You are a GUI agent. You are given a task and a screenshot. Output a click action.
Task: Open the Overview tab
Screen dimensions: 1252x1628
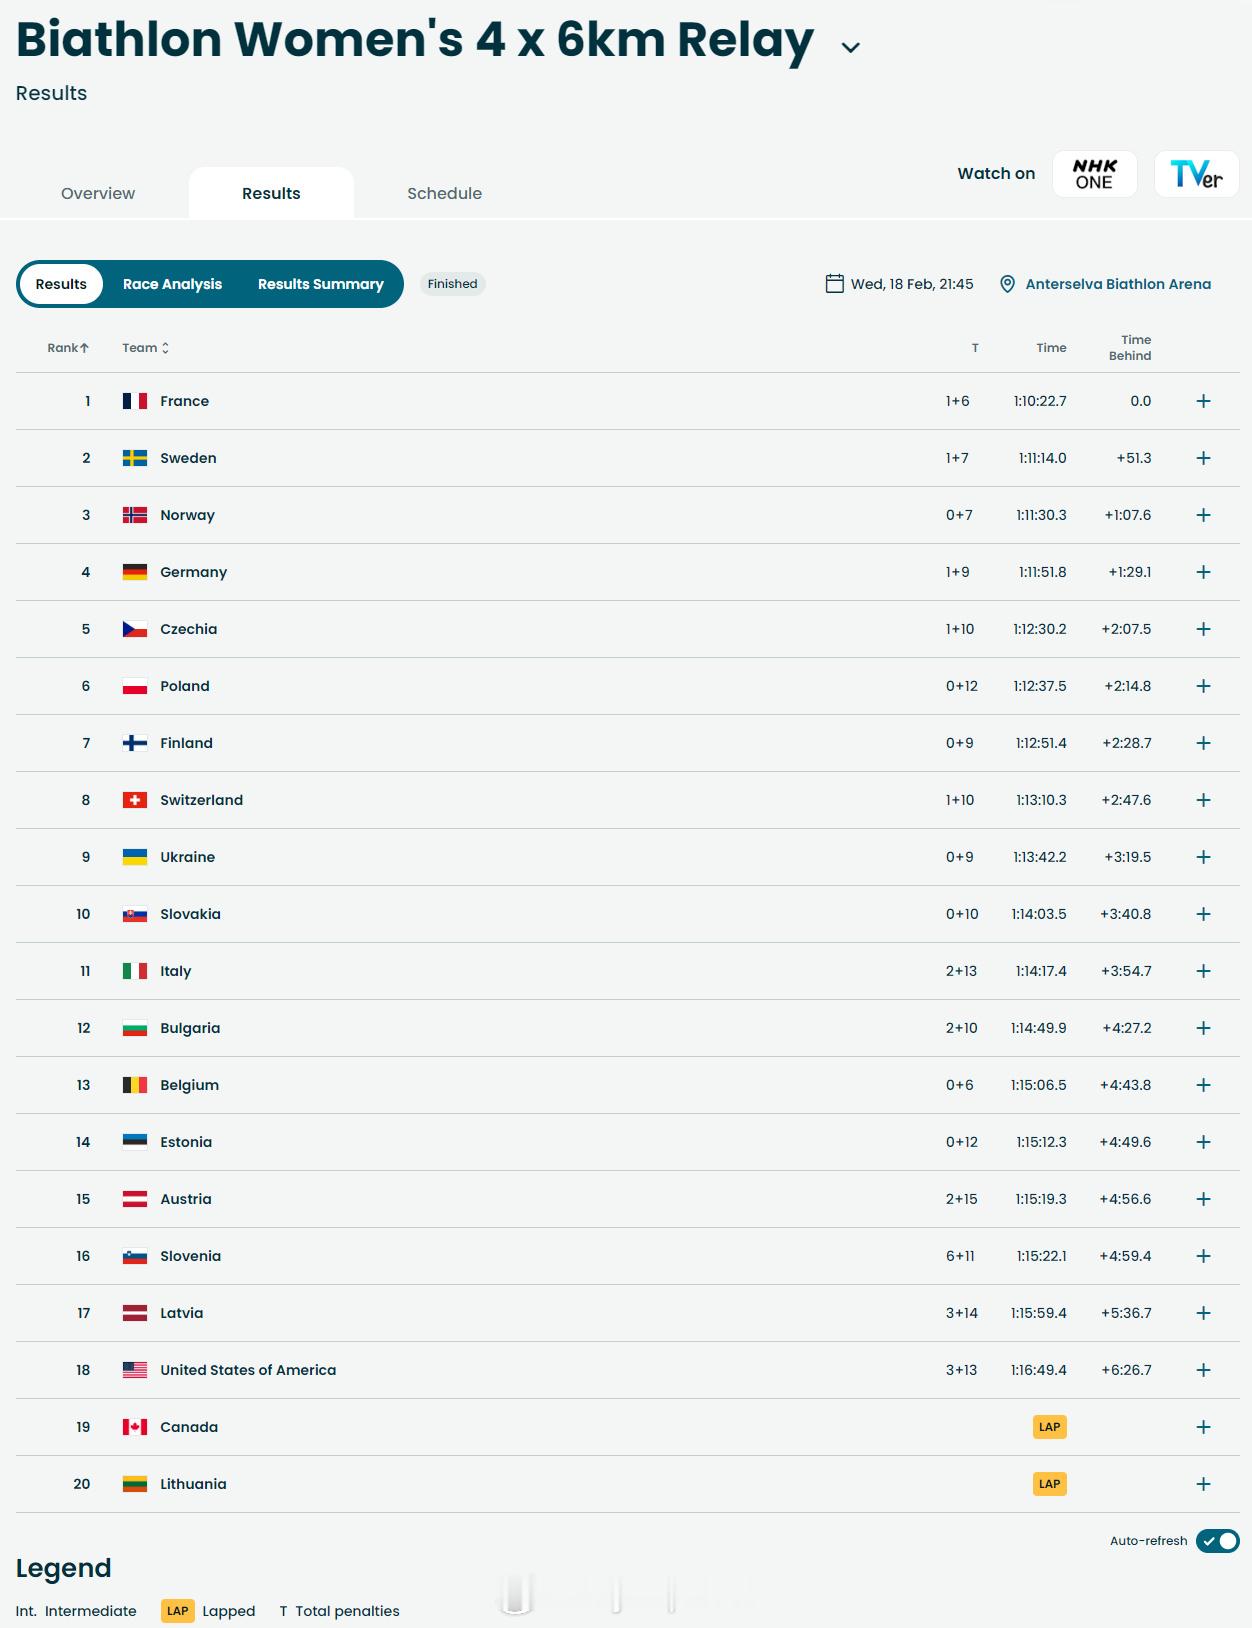point(98,193)
